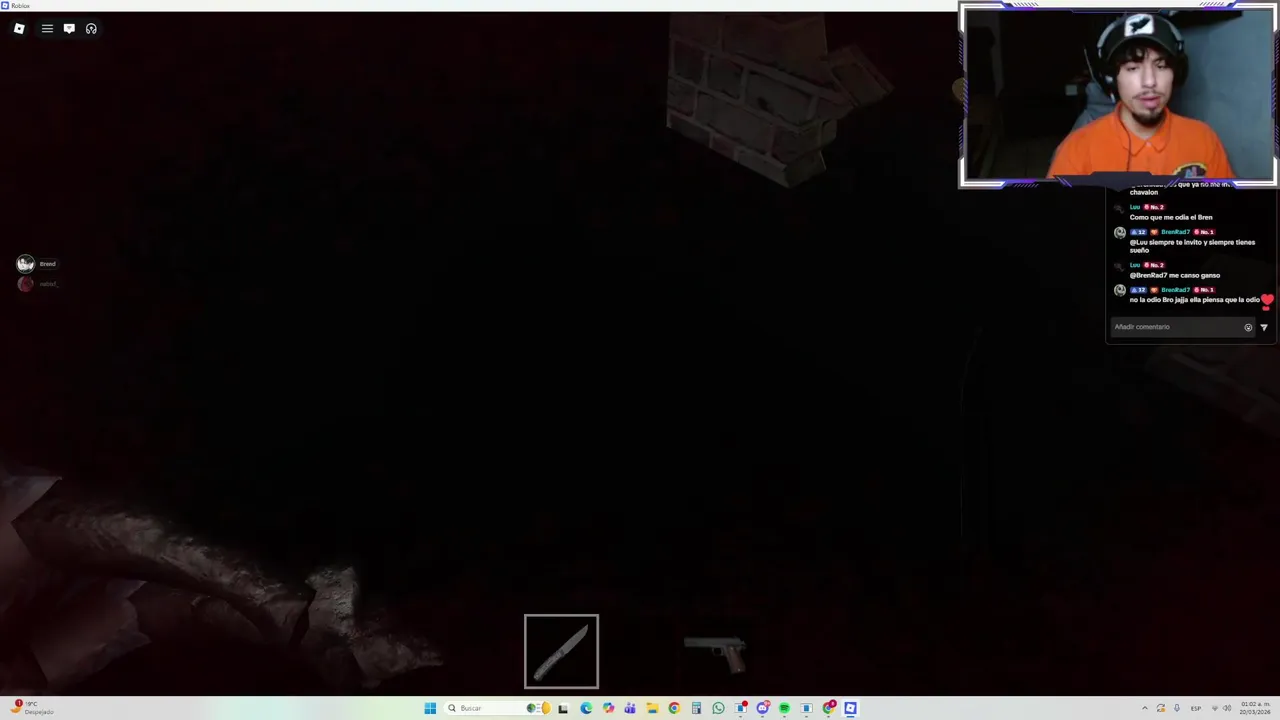Click message '@BrenRad7 me canso ganso'
Screen dimensions: 1280x720
coord(1175,275)
